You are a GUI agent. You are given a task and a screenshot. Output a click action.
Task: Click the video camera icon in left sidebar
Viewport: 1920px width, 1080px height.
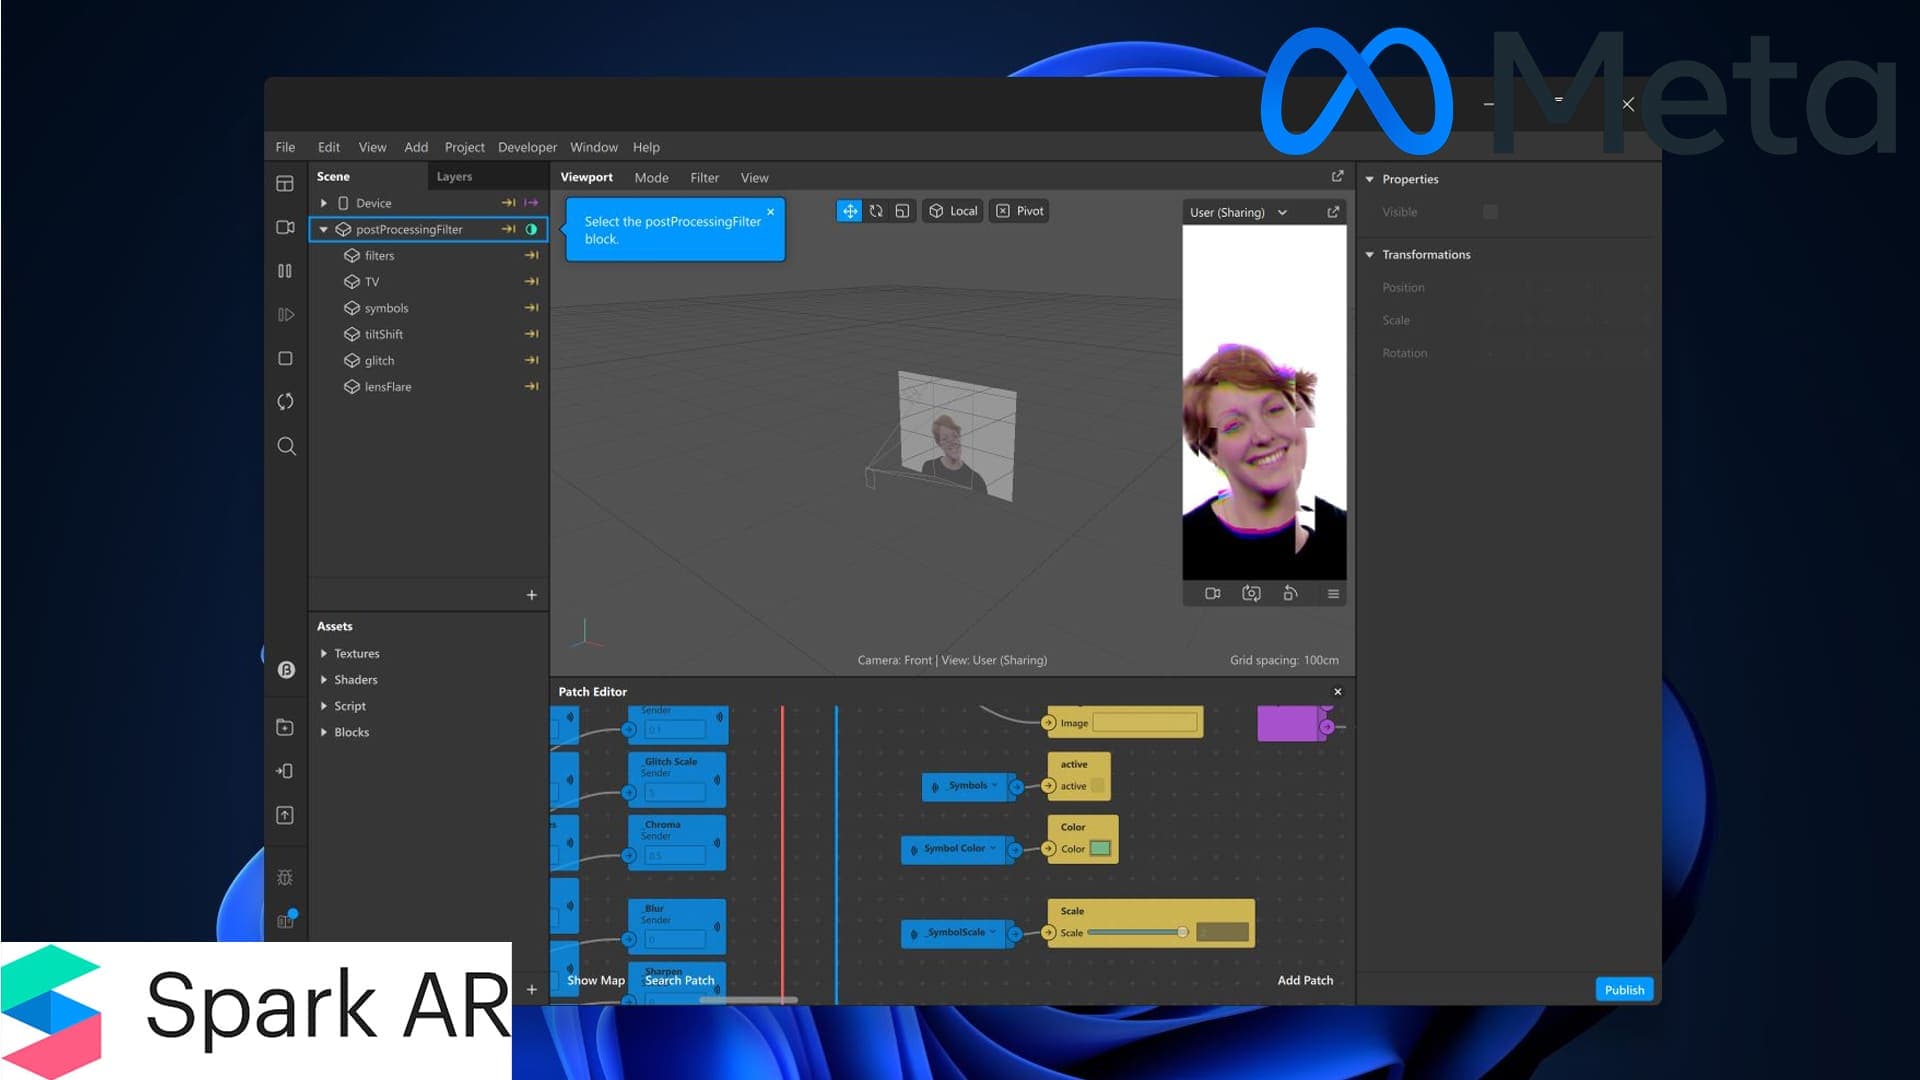click(285, 228)
